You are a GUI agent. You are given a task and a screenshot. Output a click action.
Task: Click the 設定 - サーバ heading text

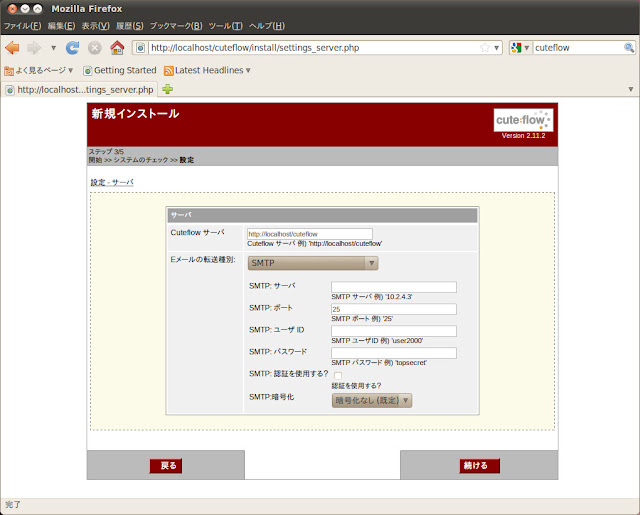(112, 182)
